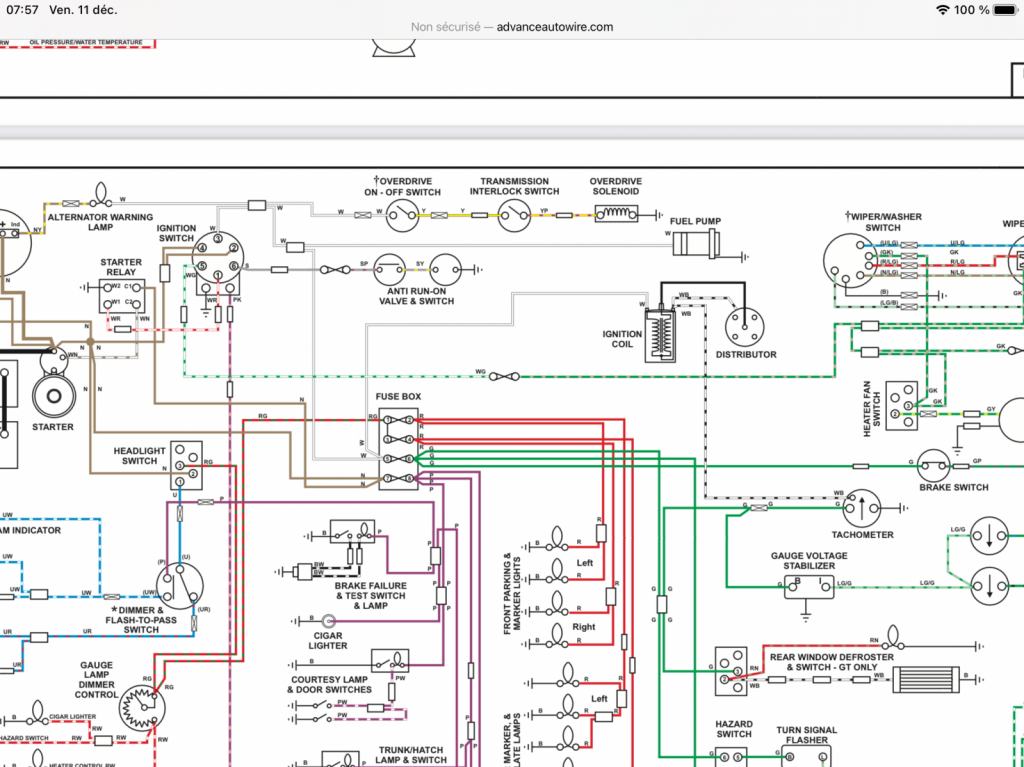This screenshot has height=767, width=1024.
Task: Select the brake failure test switch box
Action: click(x=352, y=532)
